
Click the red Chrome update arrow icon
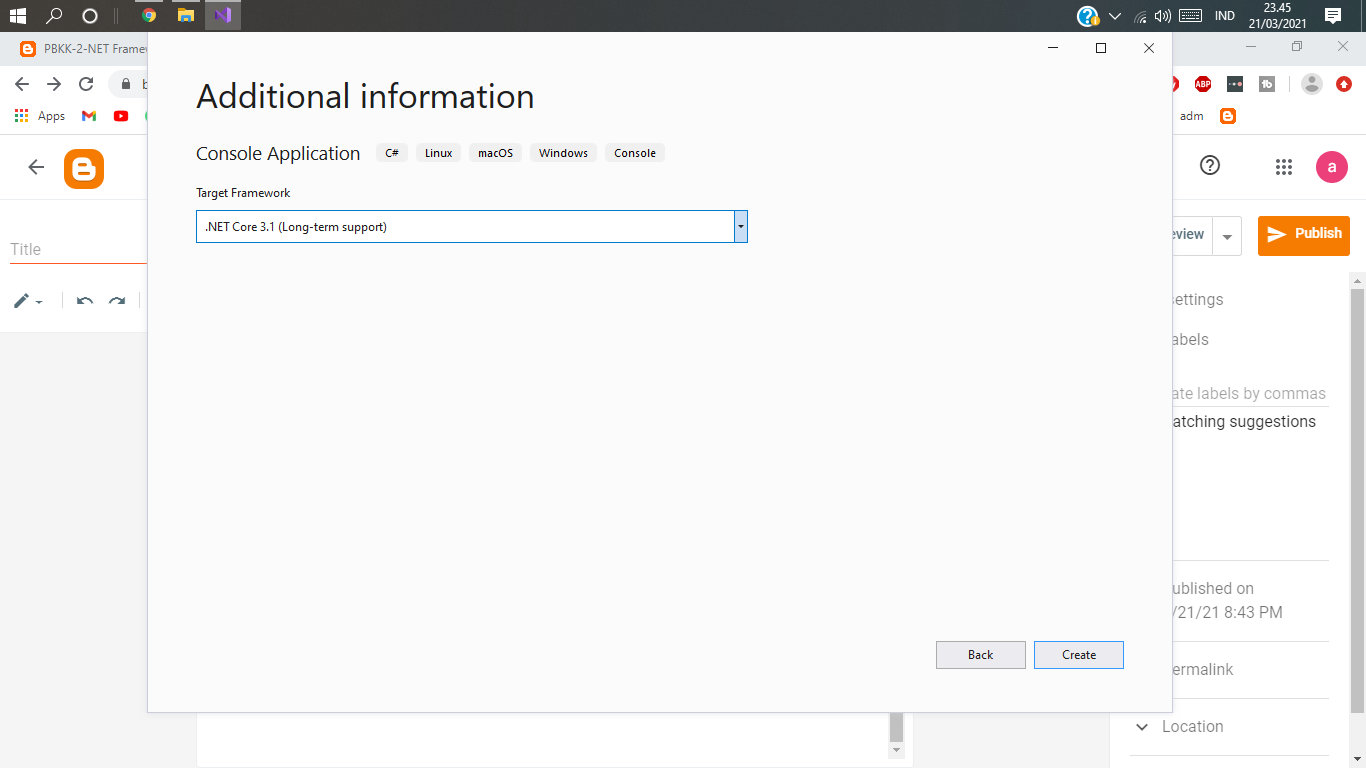1344,84
